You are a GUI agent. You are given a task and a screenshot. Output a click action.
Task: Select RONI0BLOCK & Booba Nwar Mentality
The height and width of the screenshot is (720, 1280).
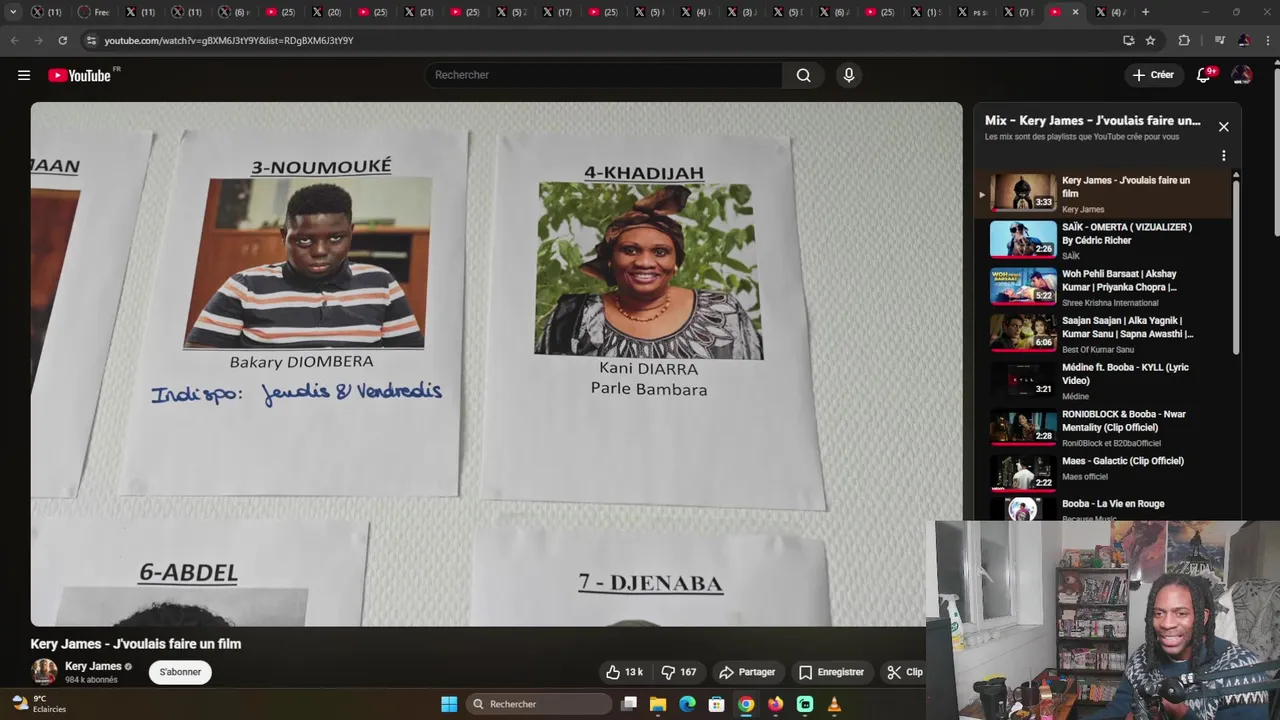[x=1104, y=428]
